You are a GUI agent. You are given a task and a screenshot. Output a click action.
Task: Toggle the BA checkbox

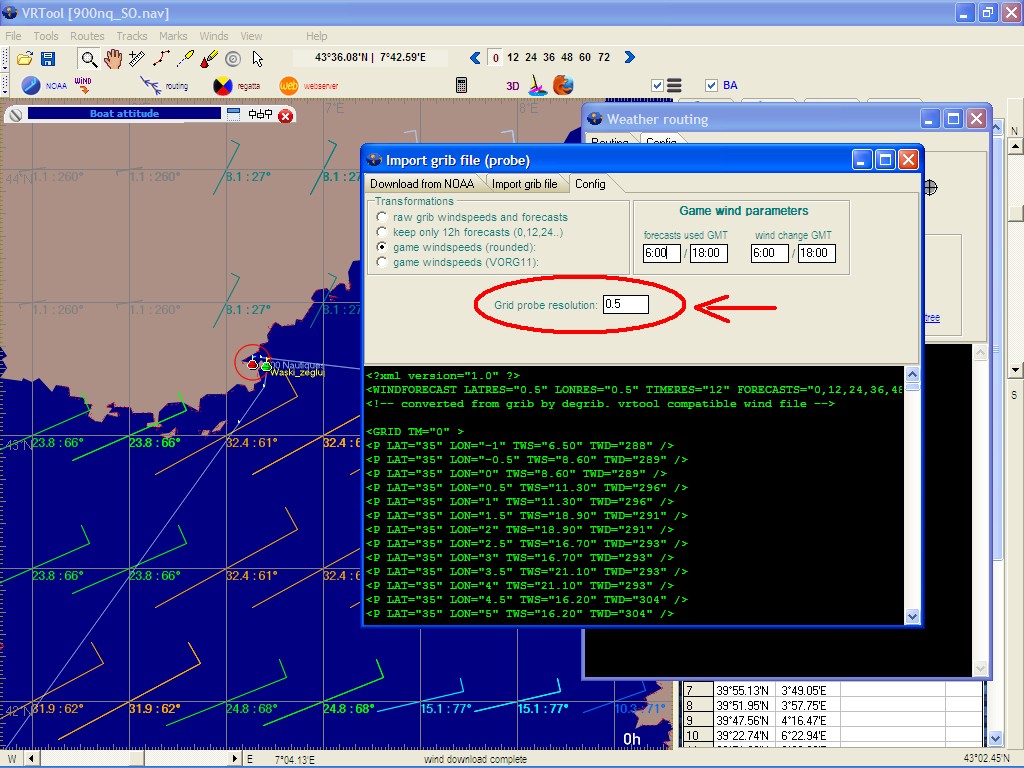click(712, 86)
